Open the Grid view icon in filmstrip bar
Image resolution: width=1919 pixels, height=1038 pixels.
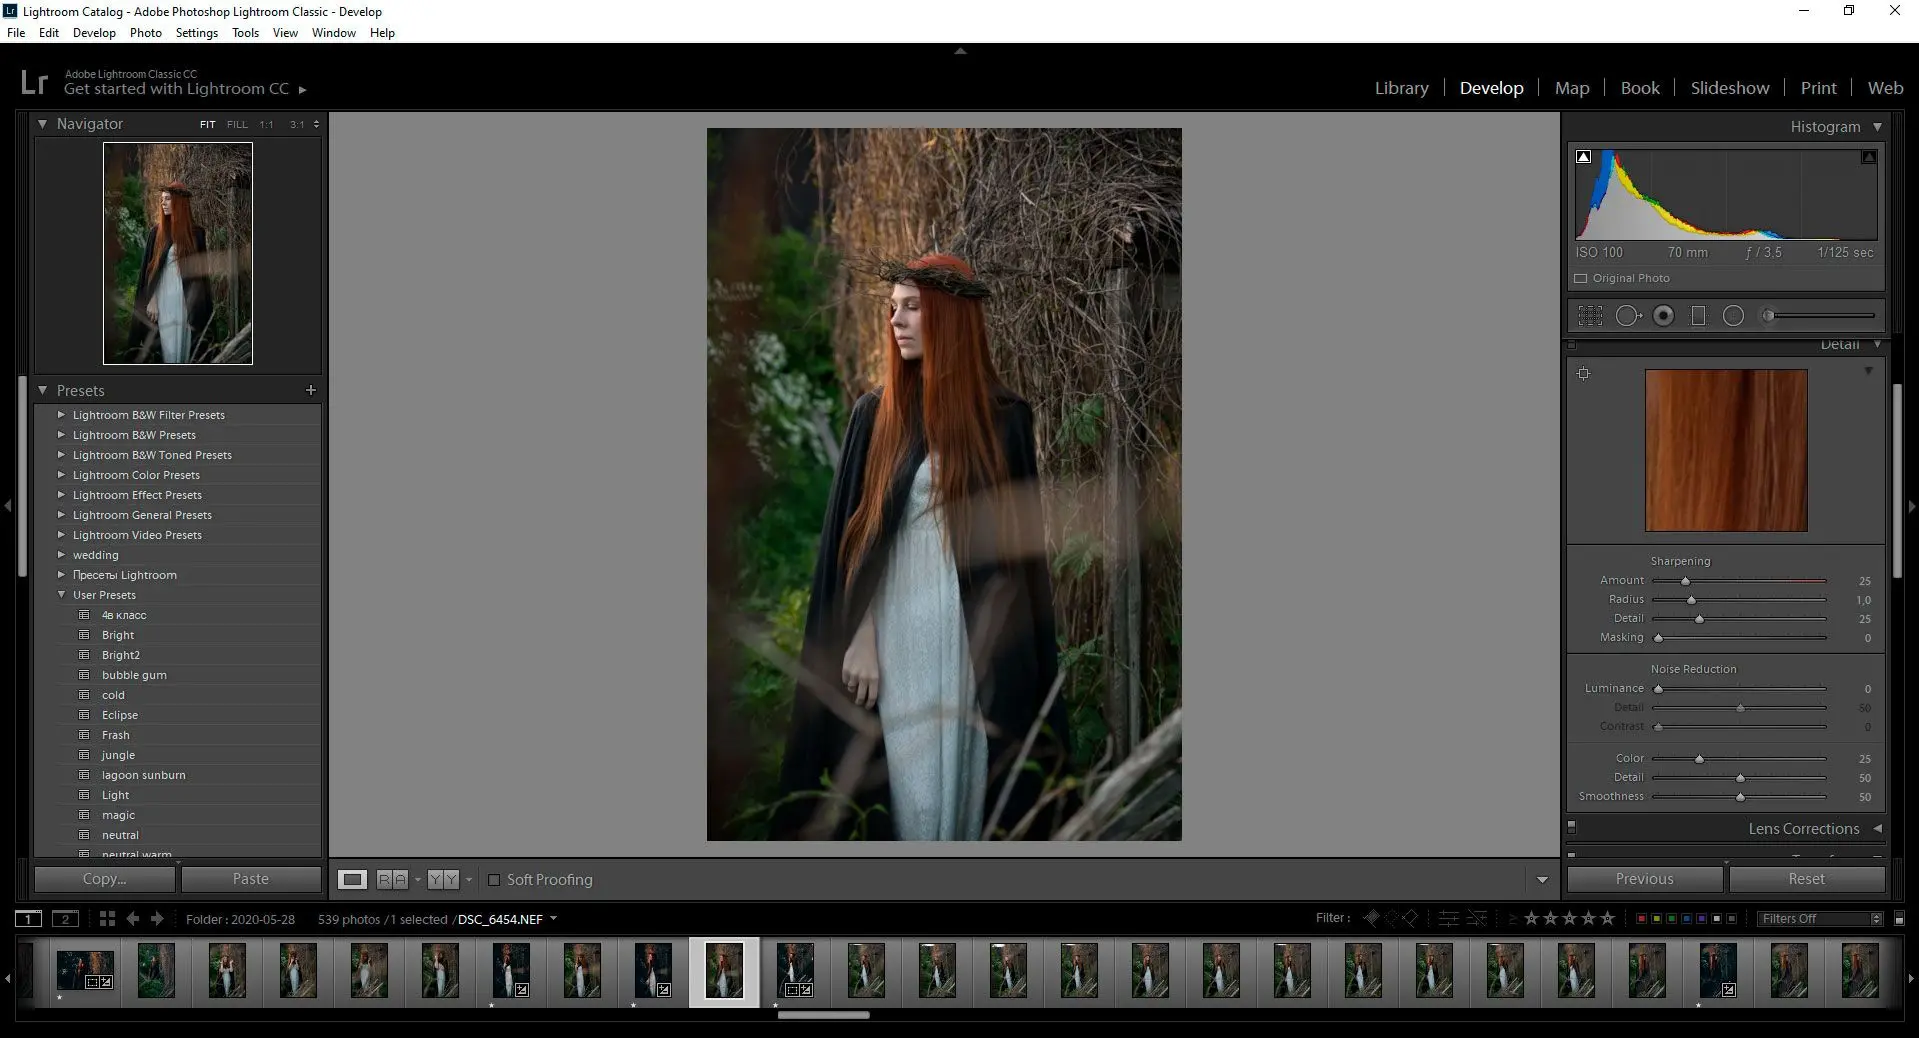click(x=107, y=919)
